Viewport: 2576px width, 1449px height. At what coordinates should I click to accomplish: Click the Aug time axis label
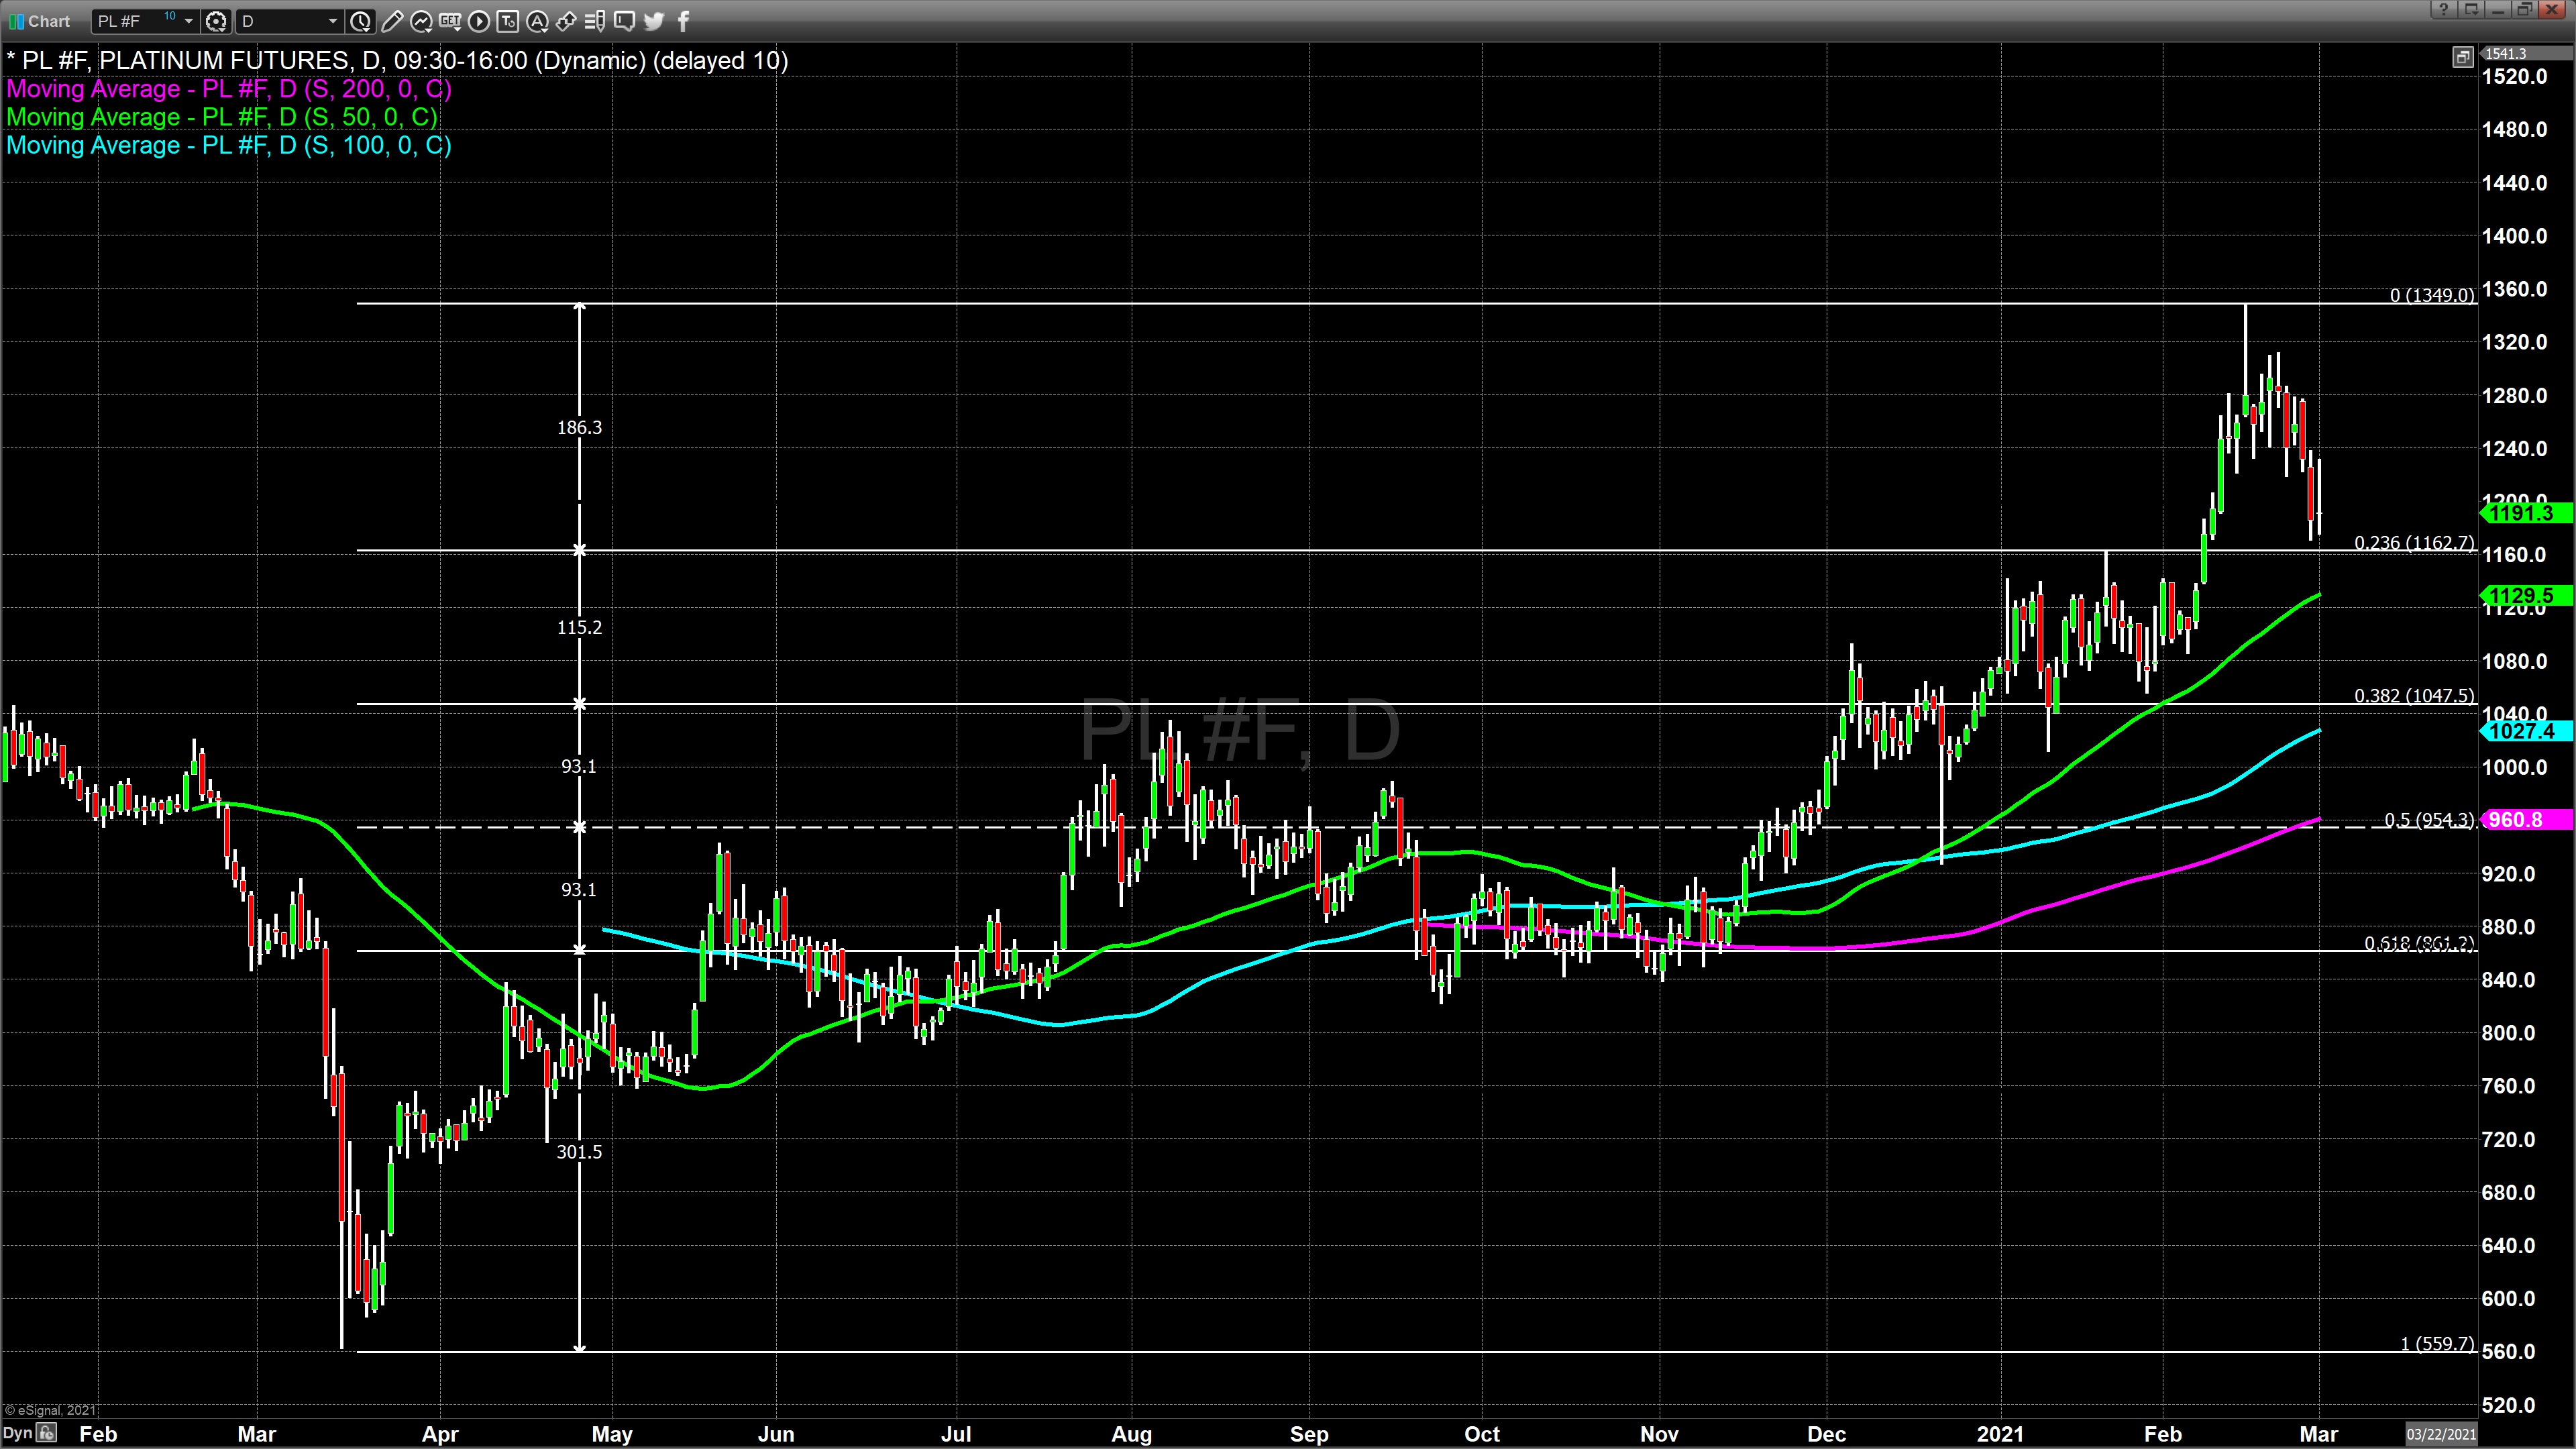[x=1132, y=1434]
